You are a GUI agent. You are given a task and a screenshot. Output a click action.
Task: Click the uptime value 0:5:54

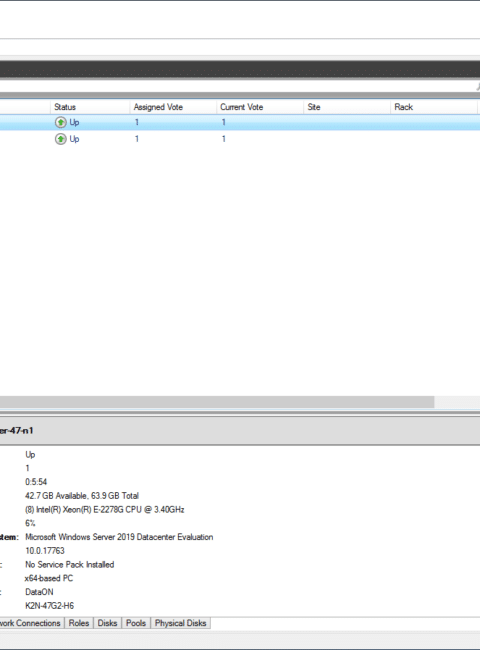(x=36, y=482)
